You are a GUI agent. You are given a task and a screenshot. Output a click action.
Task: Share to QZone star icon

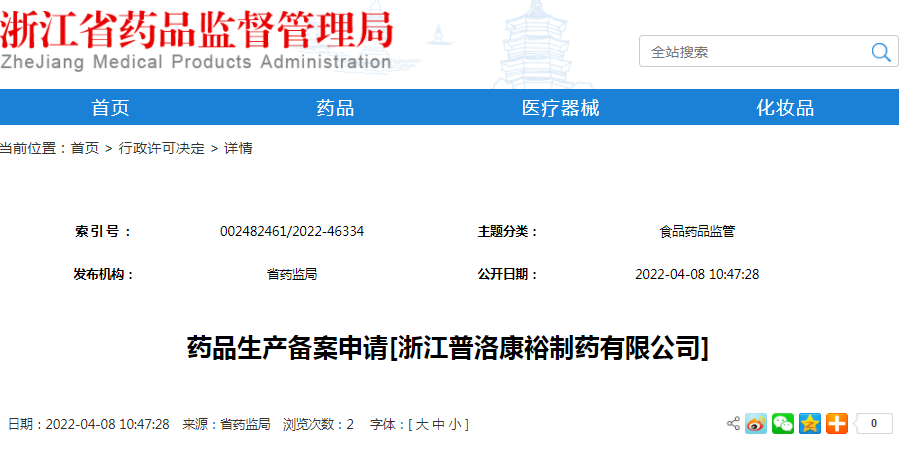point(810,424)
